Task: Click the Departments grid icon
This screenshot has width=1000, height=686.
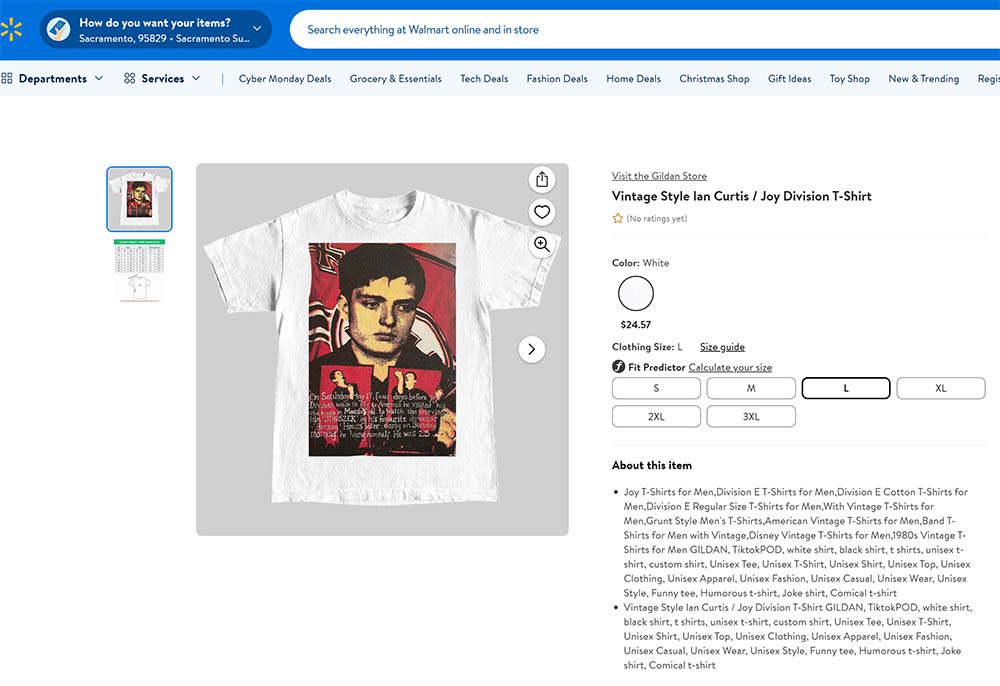Action: 7,79
